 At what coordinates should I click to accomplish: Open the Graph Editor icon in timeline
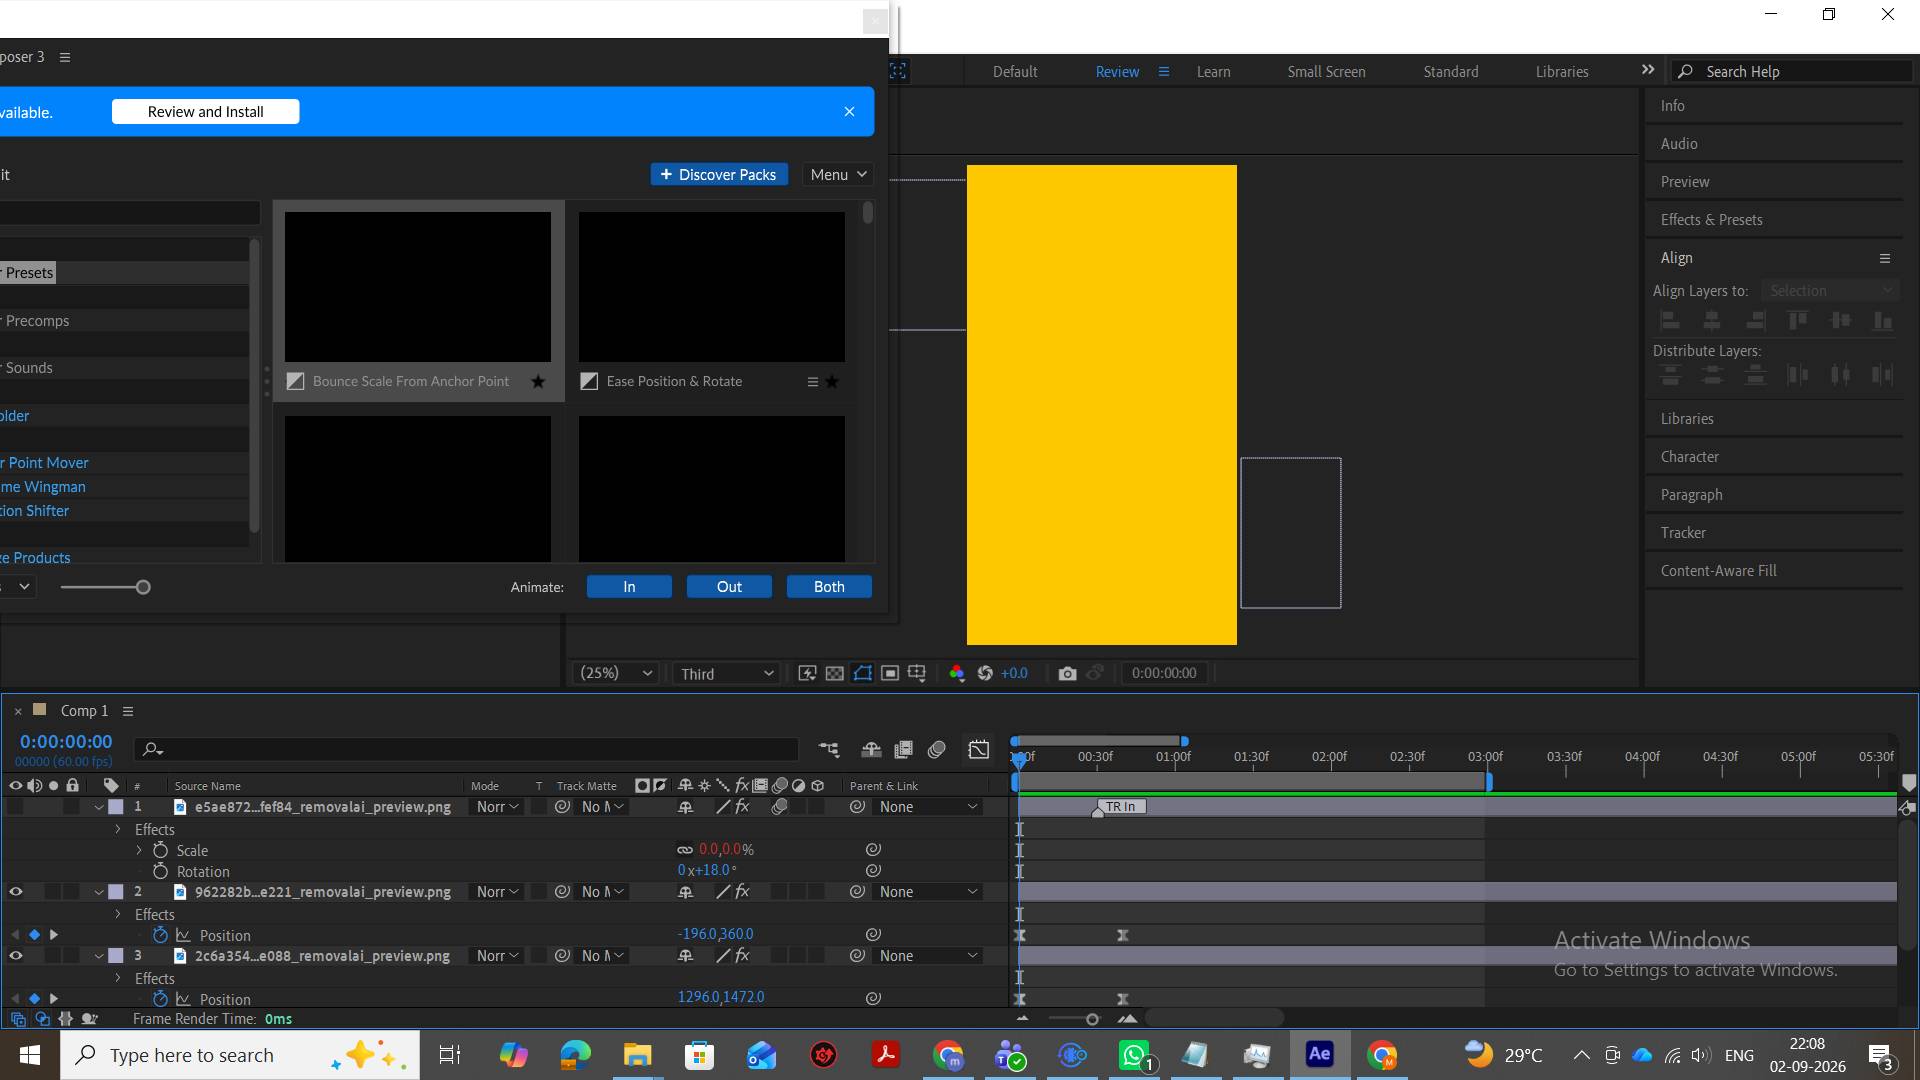tap(979, 749)
